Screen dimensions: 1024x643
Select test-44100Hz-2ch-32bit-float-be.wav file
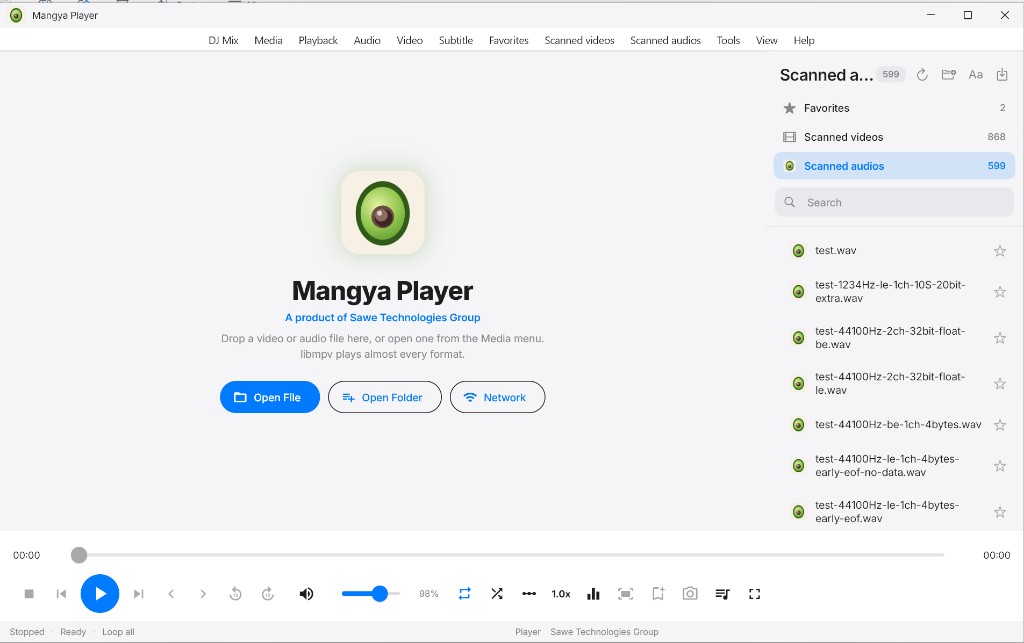click(x=889, y=338)
